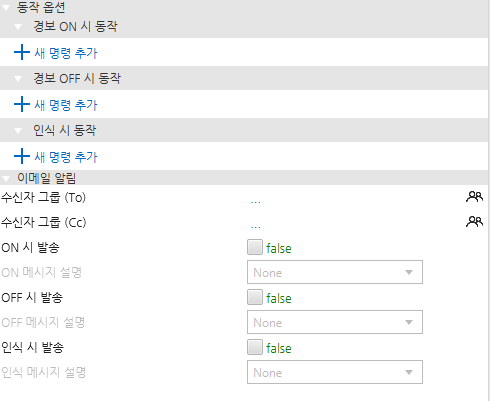Open the ON 메시지 설명 dropdown

(x=335, y=272)
